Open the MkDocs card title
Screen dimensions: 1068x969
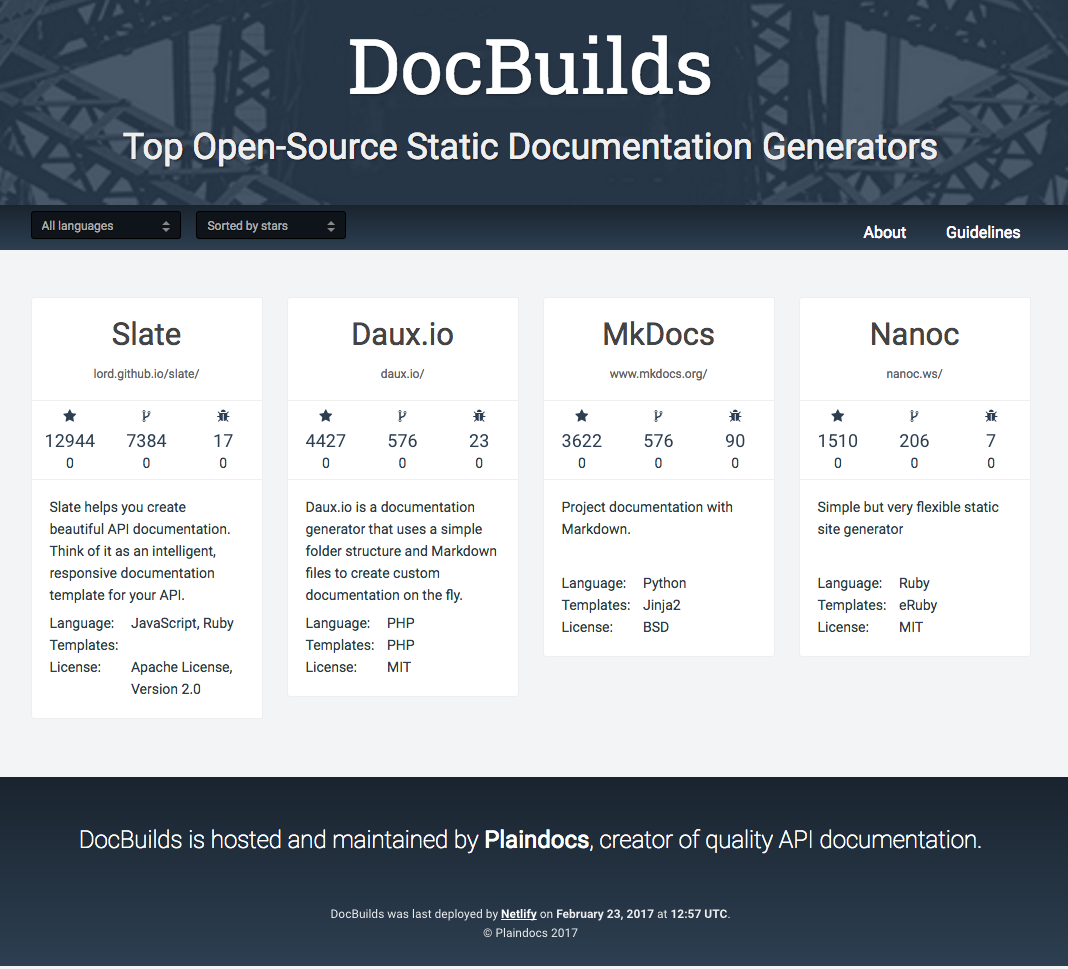(659, 334)
